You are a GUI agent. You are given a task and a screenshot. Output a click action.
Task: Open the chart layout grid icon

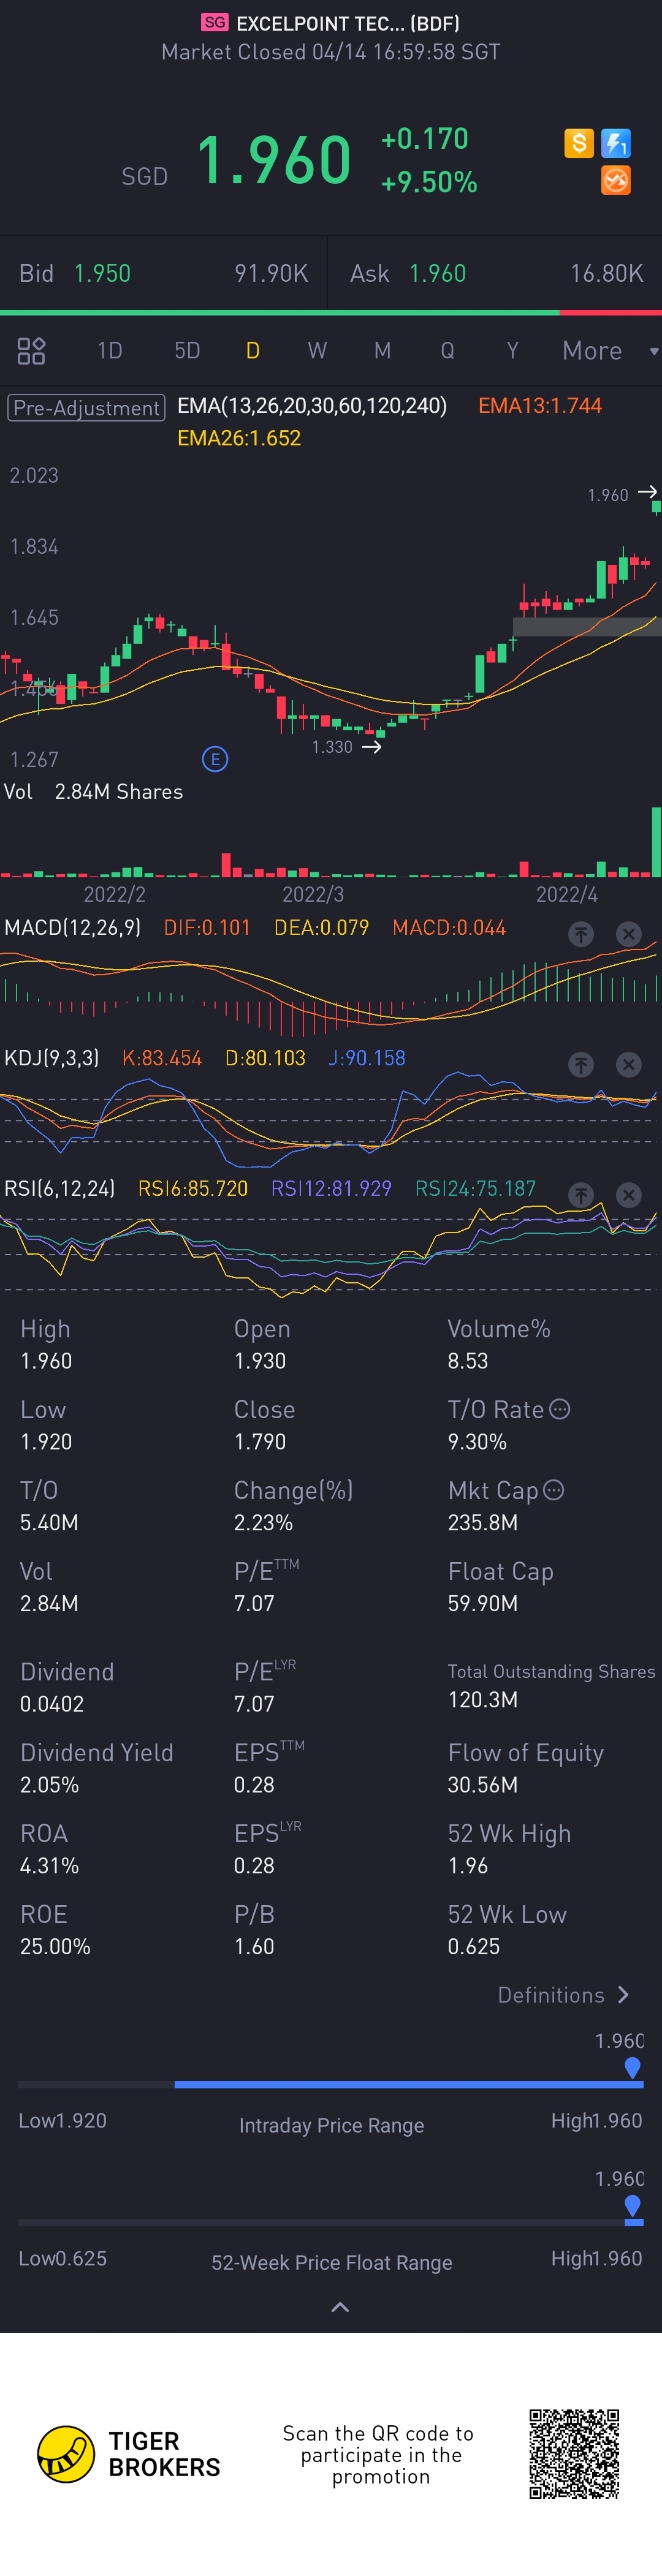click(x=32, y=351)
